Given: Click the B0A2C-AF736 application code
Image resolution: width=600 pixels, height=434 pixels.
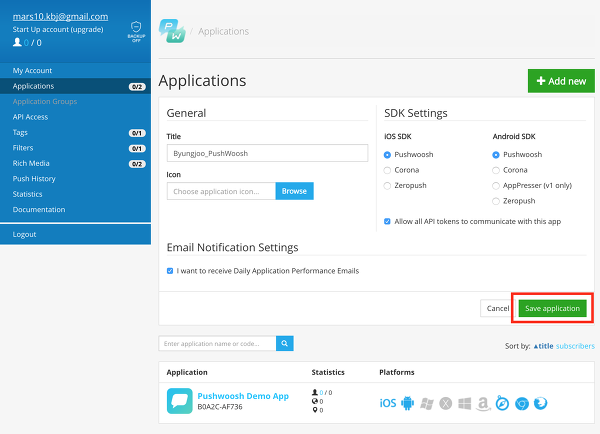Looking at the screenshot, I should (x=220, y=407).
